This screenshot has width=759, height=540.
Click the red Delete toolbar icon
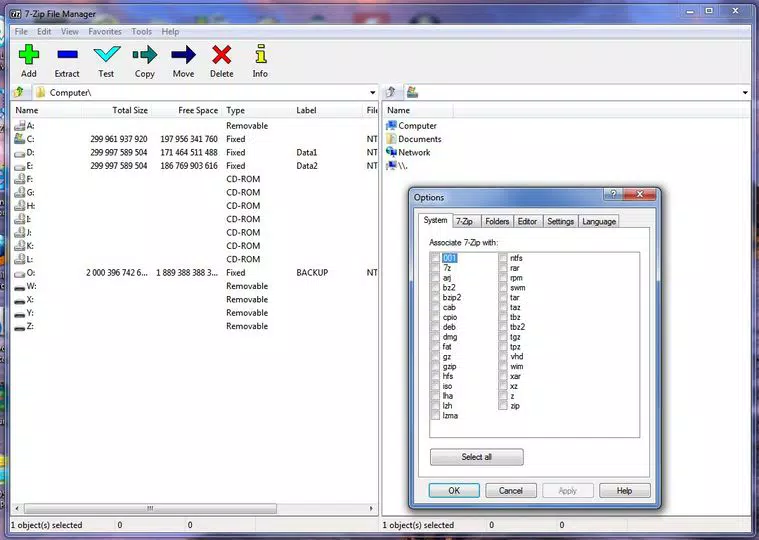pos(221,55)
